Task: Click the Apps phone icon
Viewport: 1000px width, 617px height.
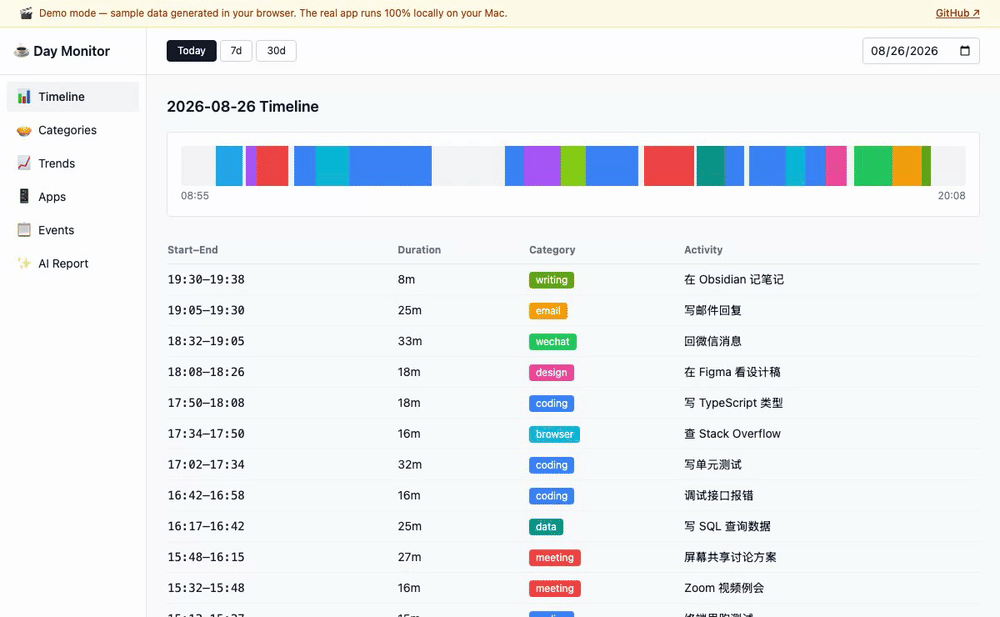Action: [x=24, y=197]
